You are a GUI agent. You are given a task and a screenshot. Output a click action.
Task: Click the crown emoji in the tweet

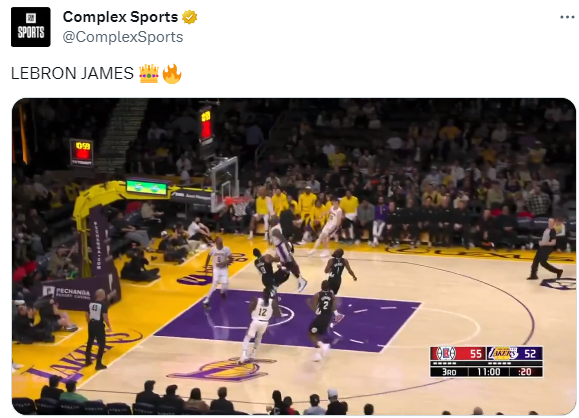coord(149,73)
